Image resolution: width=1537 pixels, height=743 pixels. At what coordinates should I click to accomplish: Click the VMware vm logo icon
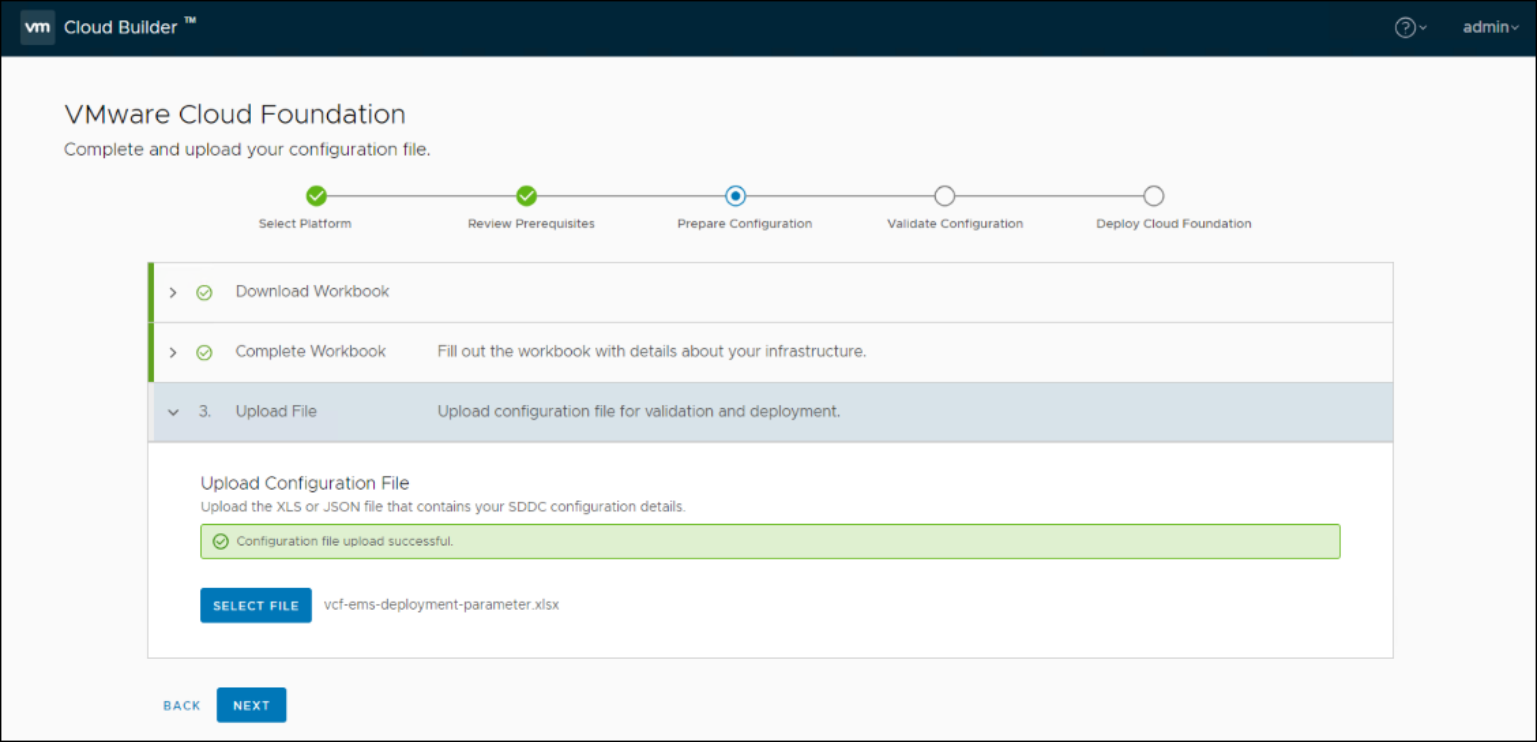pyautogui.click(x=37, y=27)
